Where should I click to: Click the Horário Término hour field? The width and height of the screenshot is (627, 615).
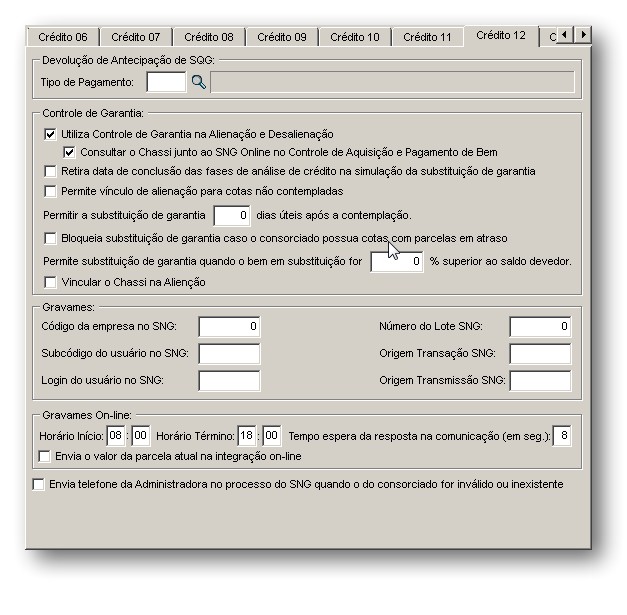[x=247, y=436]
